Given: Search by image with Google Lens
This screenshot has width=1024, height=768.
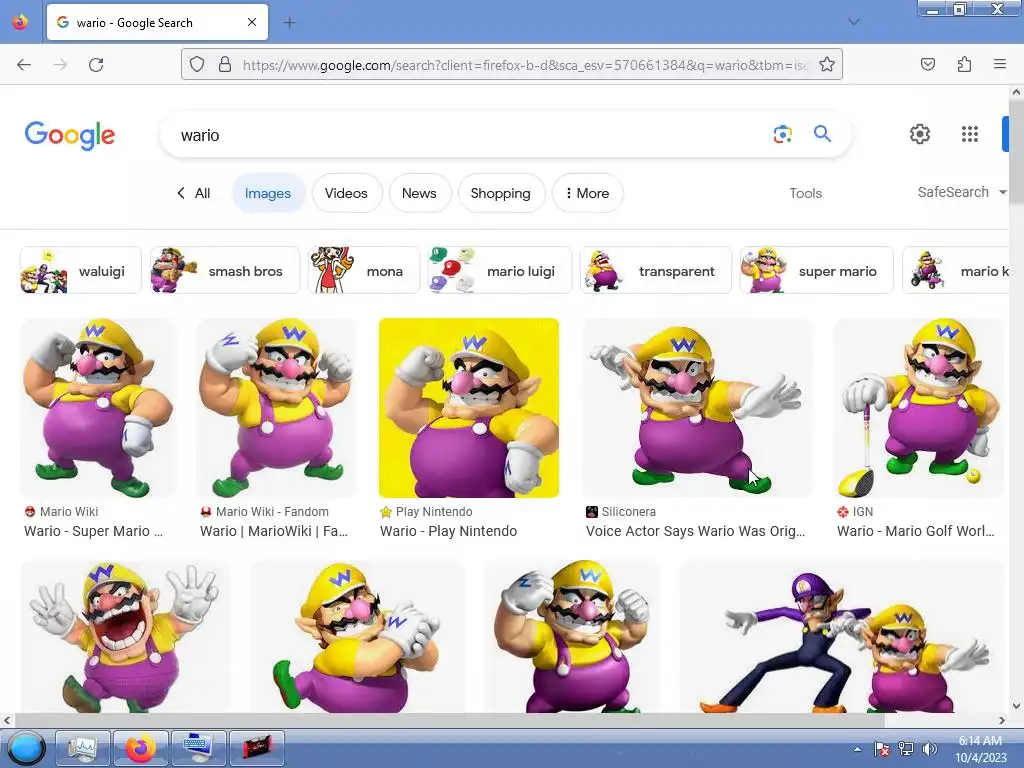Looking at the screenshot, I should coord(782,135).
